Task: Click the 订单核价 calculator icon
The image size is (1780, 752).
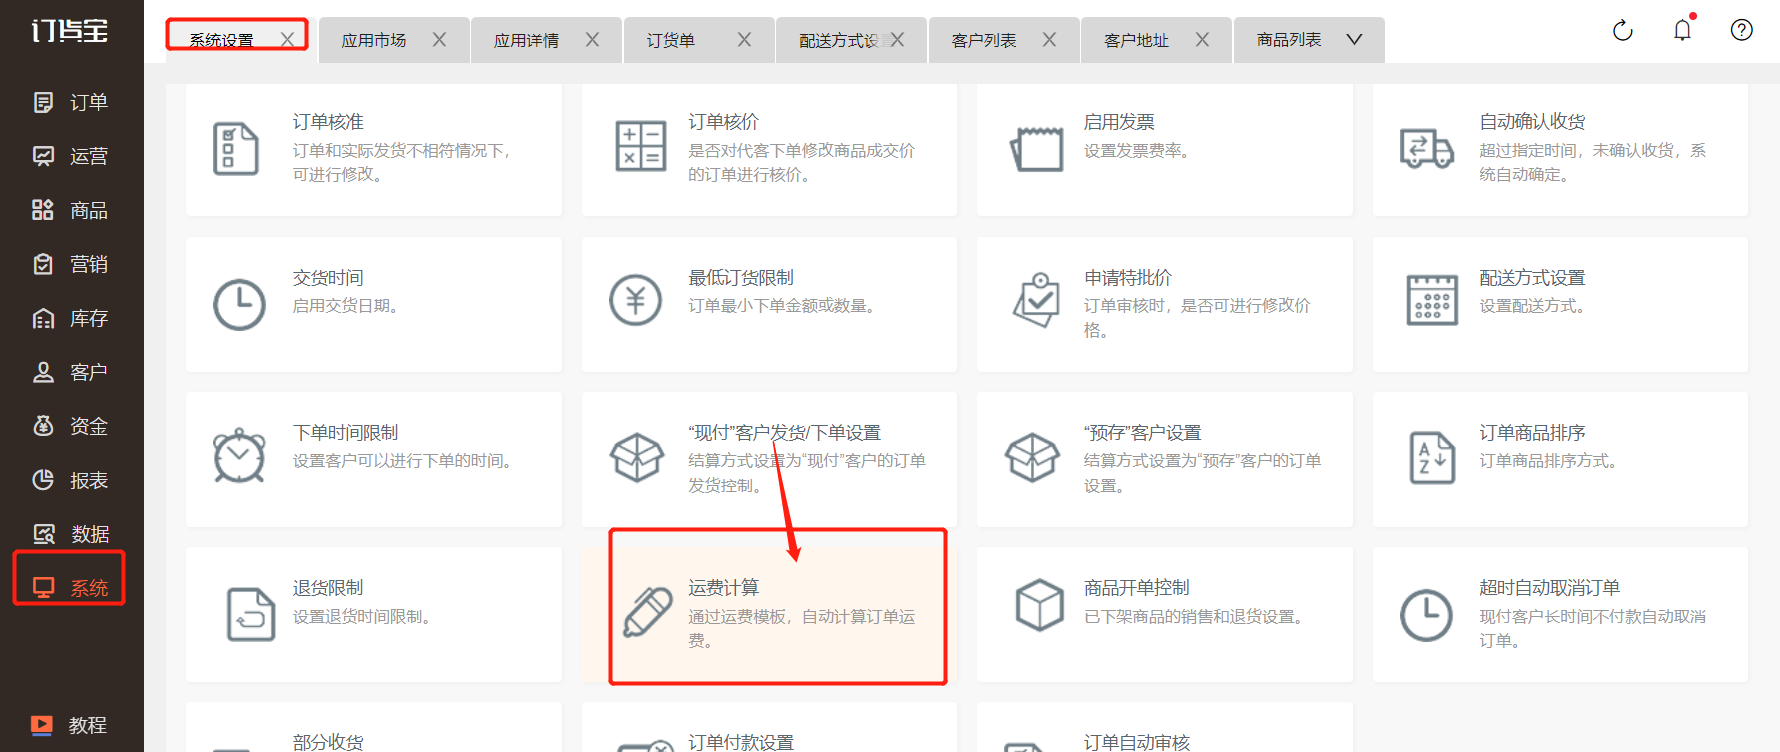Action: pyautogui.click(x=641, y=146)
